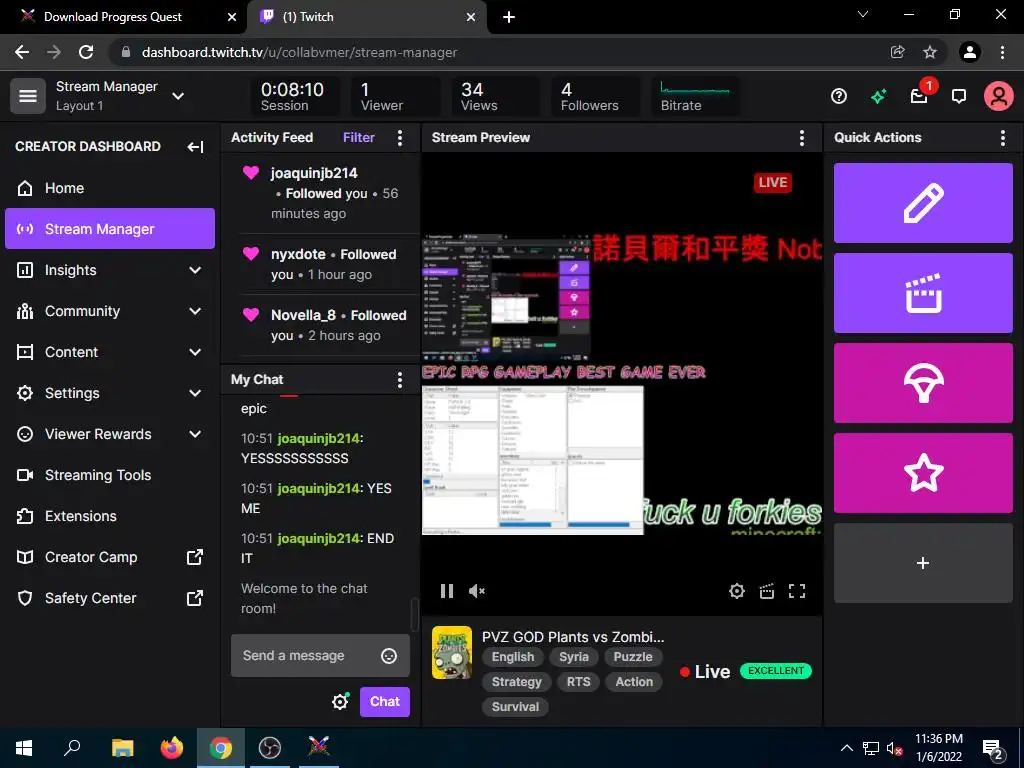Open stream preview player settings gear
The image size is (1024, 768).
point(737,591)
